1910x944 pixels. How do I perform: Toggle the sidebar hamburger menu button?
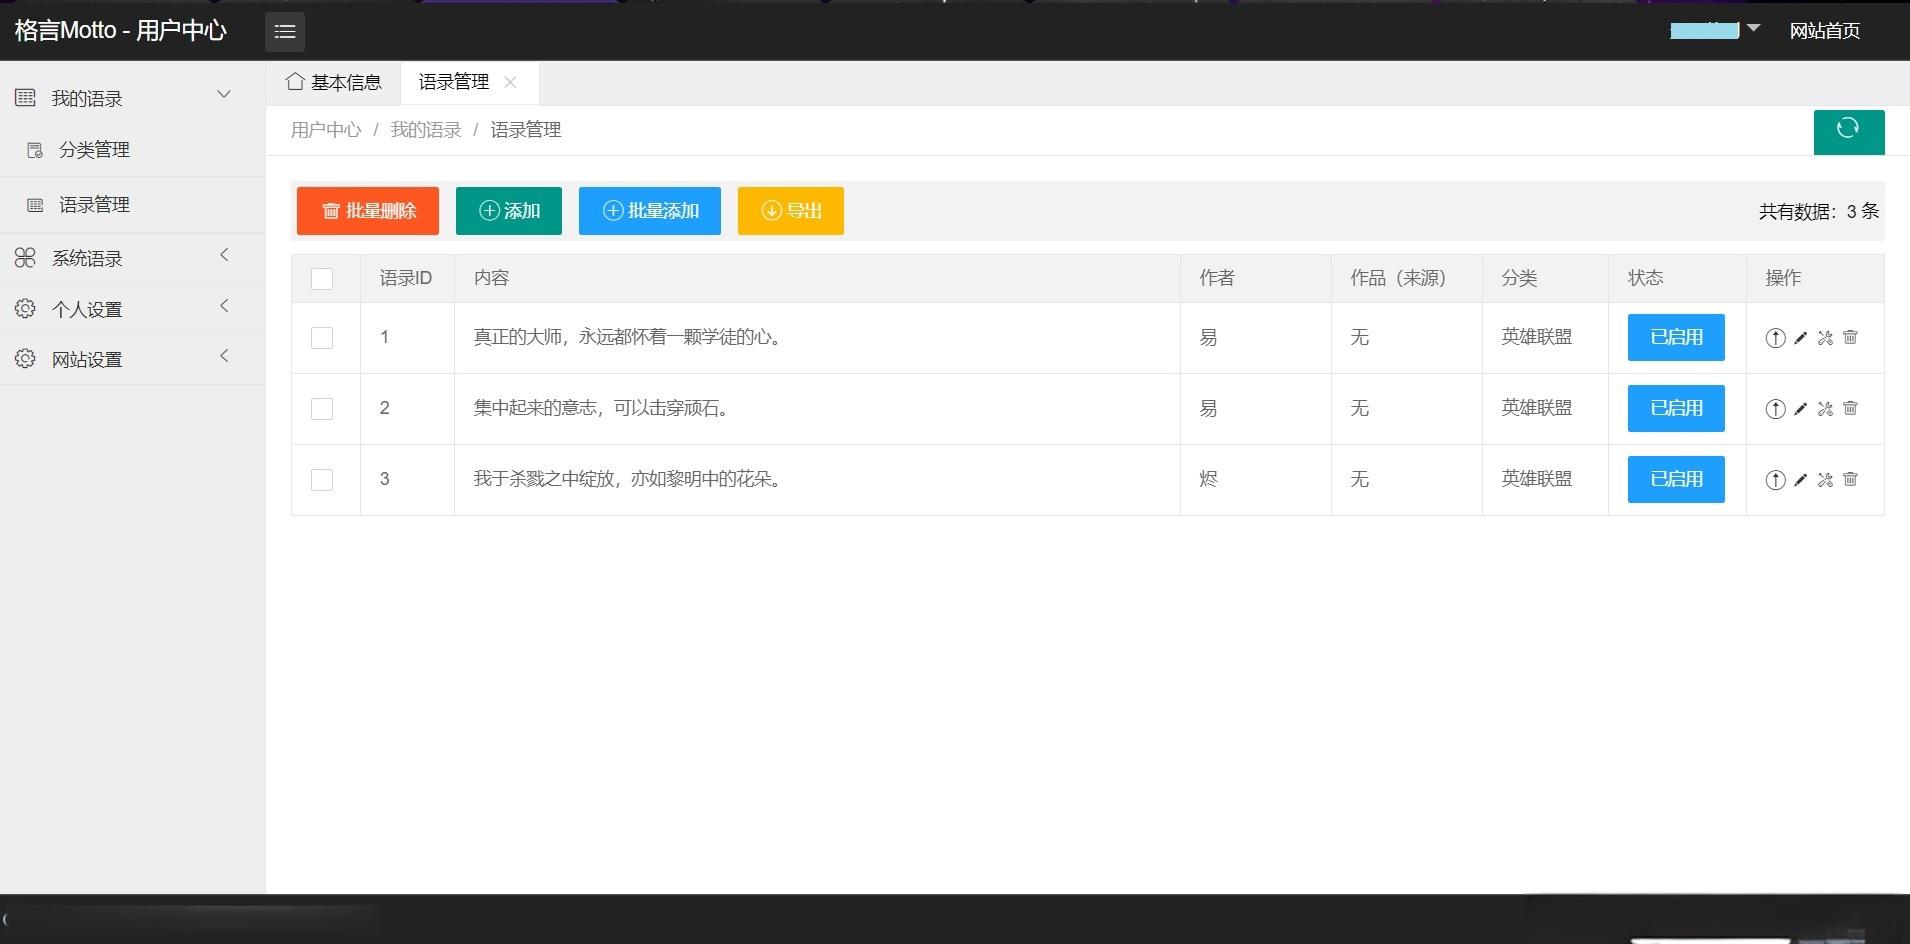tap(285, 31)
